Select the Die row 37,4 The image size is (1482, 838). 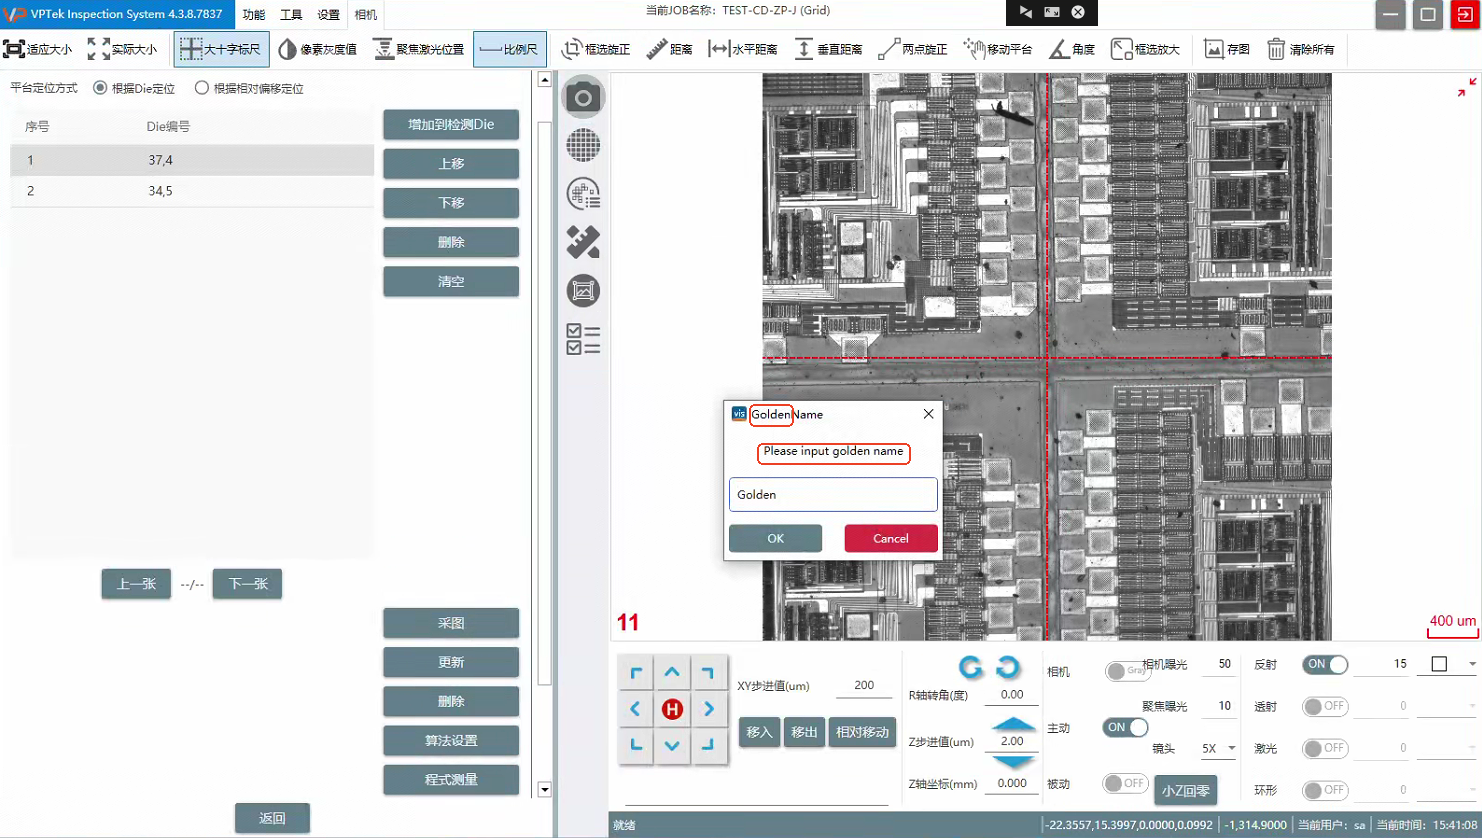click(192, 160)
